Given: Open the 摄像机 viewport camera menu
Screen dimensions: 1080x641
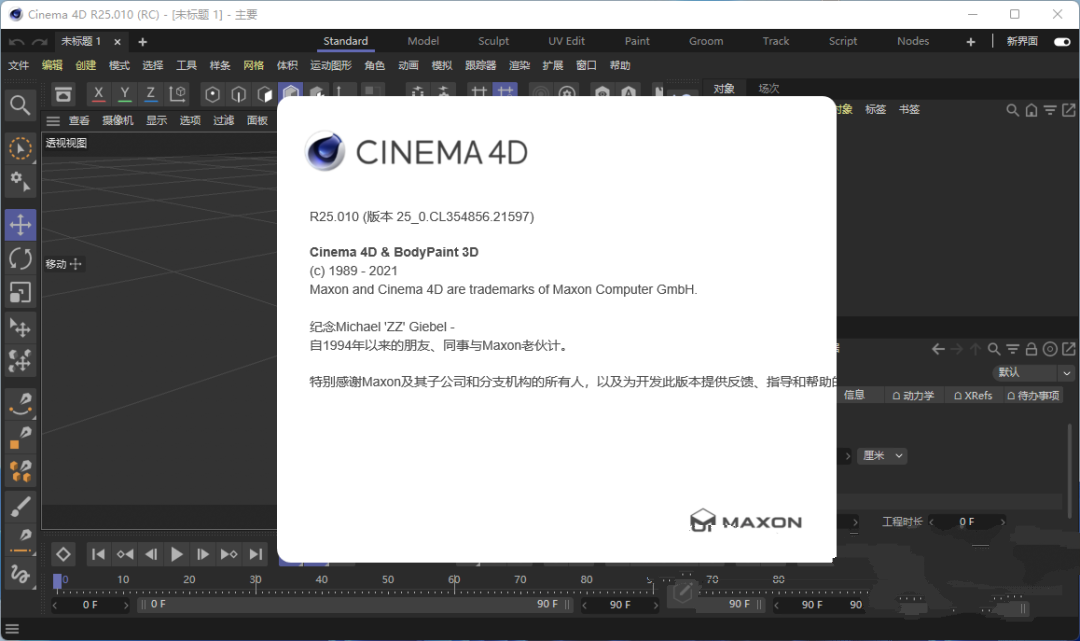Looking at the screenshot, I should (x=118, y=120).
